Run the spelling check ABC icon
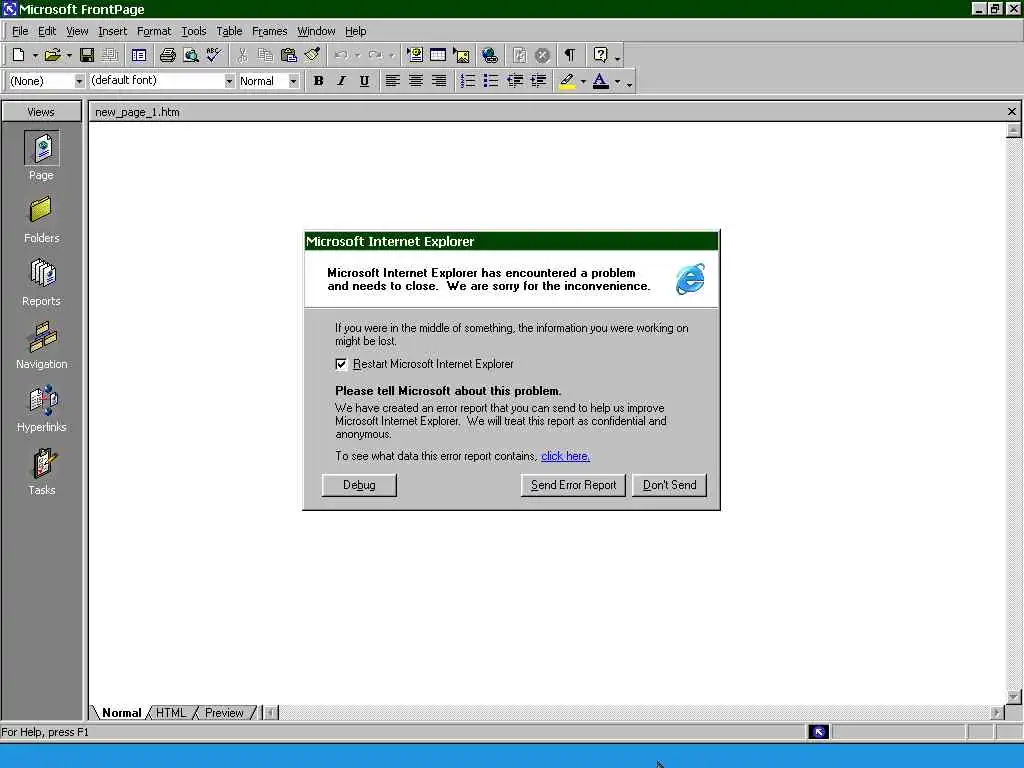1024x768 pixels. (214, 56)
